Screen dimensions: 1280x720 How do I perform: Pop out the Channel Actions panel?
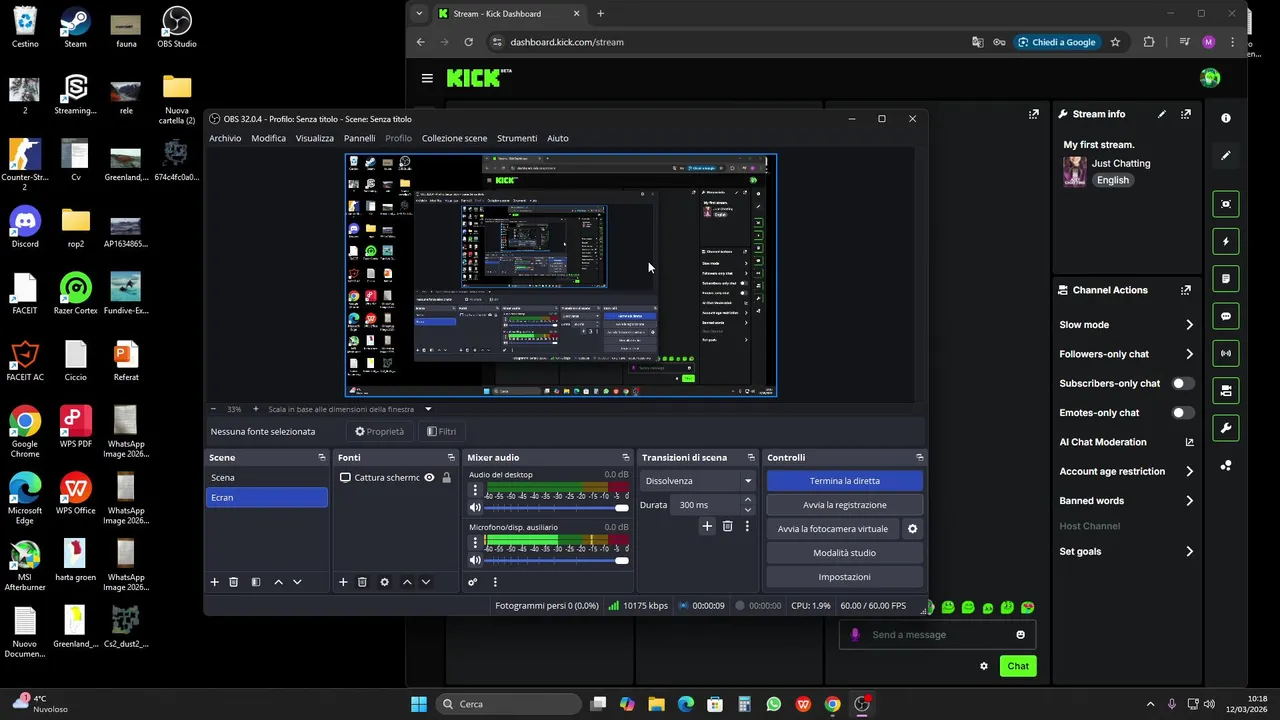pos(1186,290)
